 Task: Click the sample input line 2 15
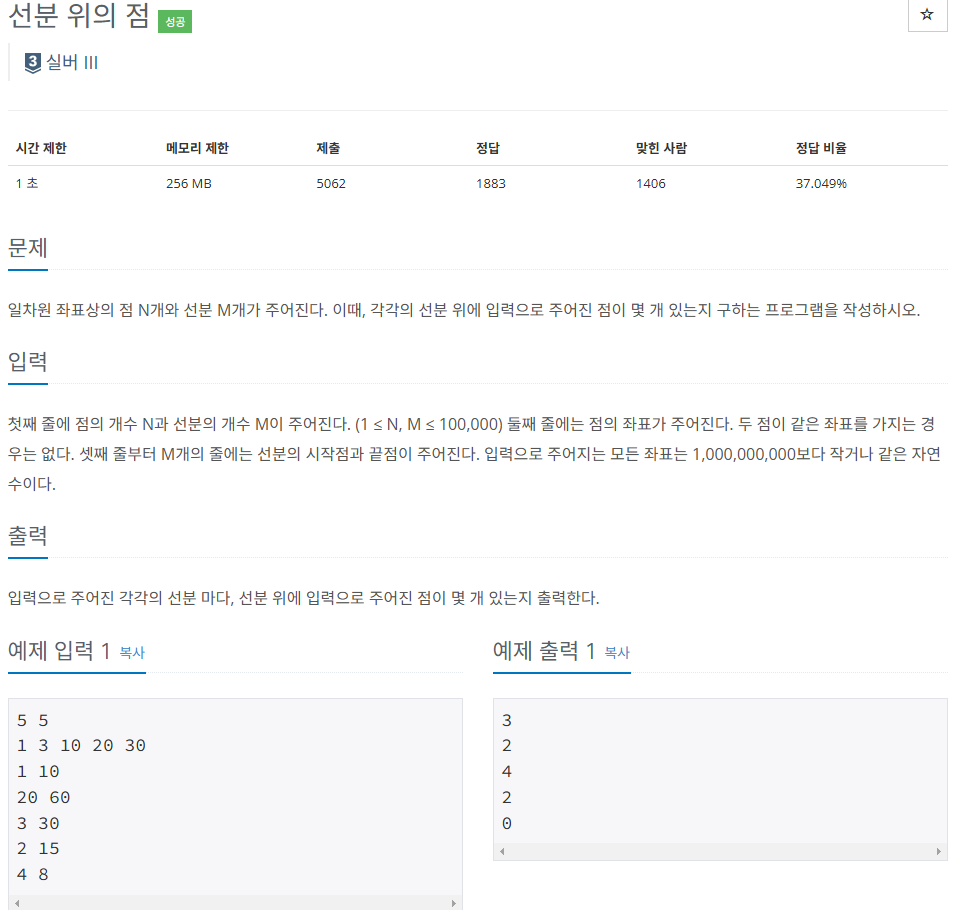tap(38, 849)
